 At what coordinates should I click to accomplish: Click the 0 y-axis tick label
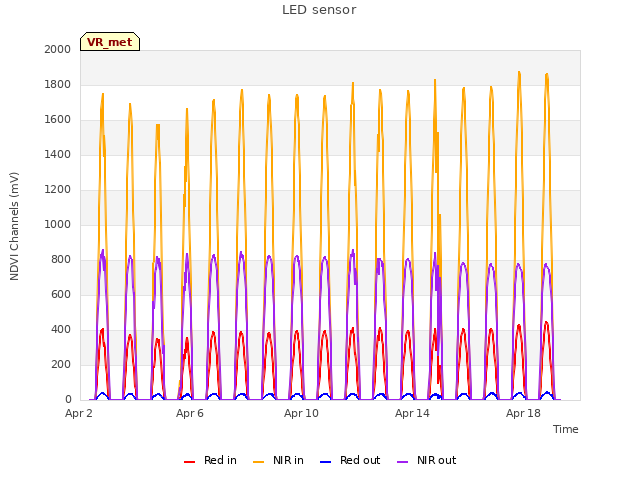pyautogui.click(x=68, y=400)
